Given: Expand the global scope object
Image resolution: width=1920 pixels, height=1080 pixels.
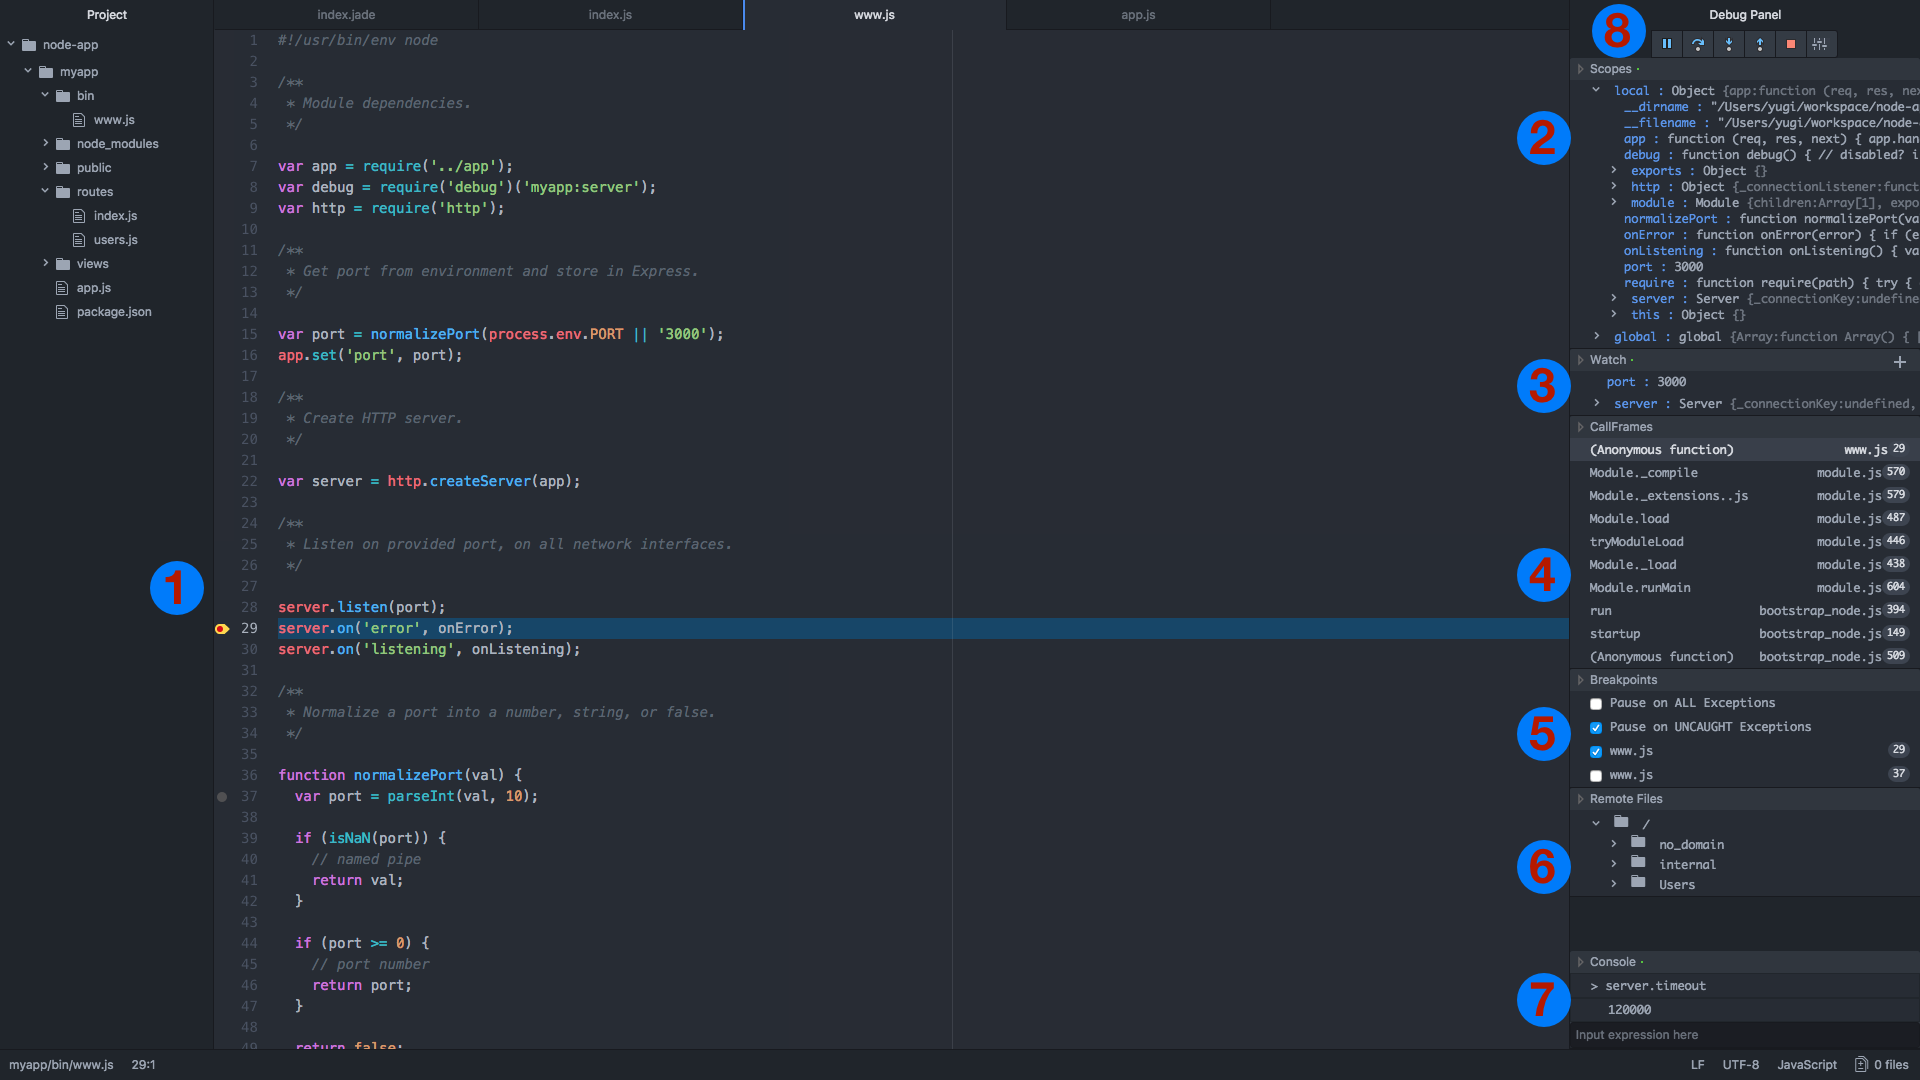Looking at the screenshot, I should point(1596,337).
